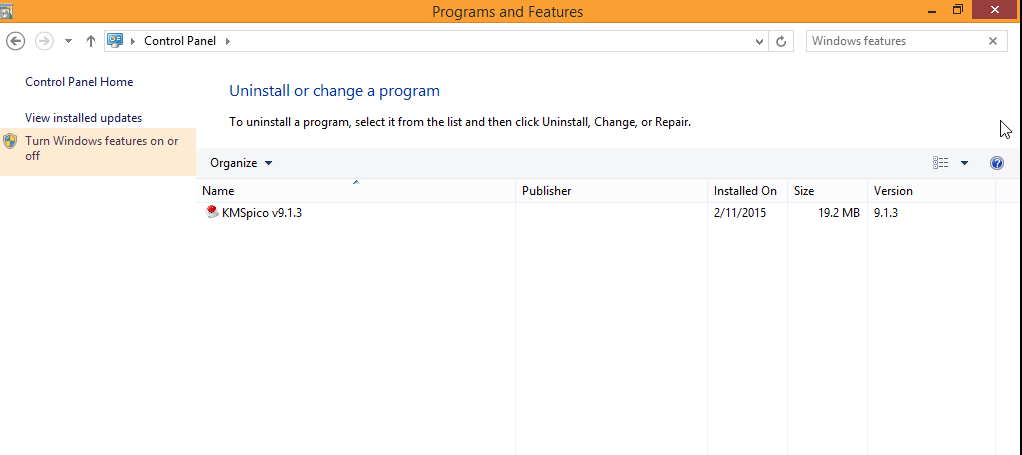Expand root chevron before Control Panel breadcrumb

(134, 41)
